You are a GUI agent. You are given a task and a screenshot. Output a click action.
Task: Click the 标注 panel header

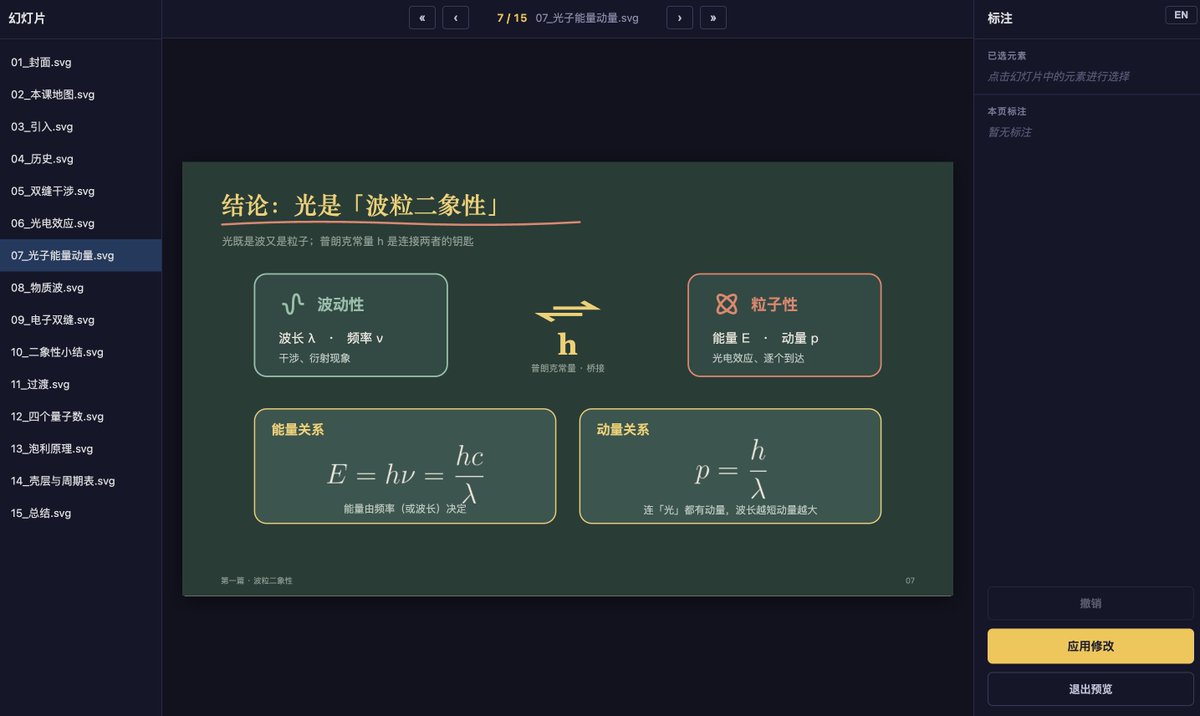pos(1000,18)
